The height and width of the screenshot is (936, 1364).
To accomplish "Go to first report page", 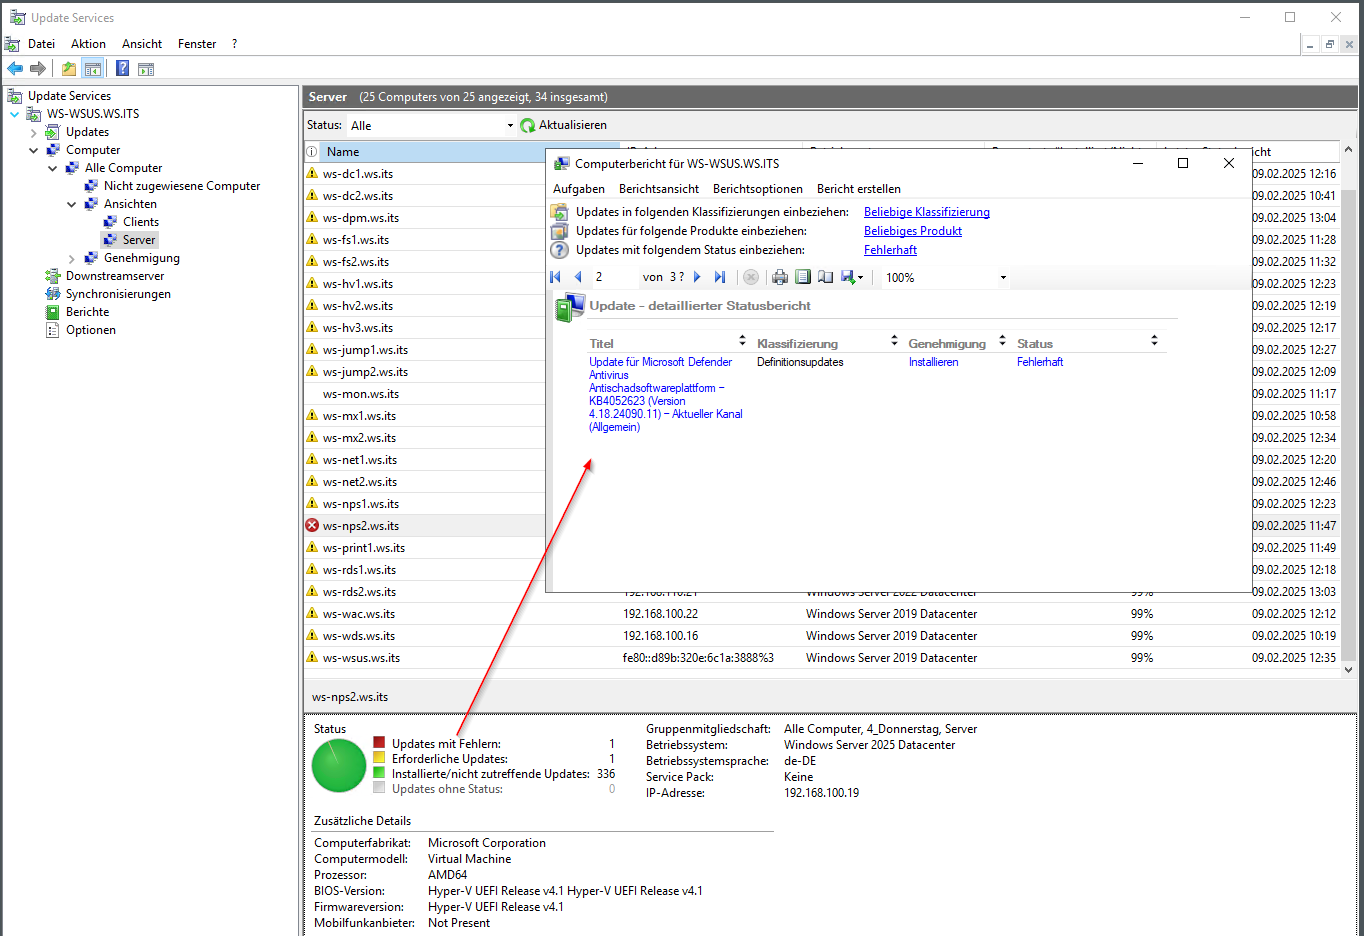I will coord(555,277).
